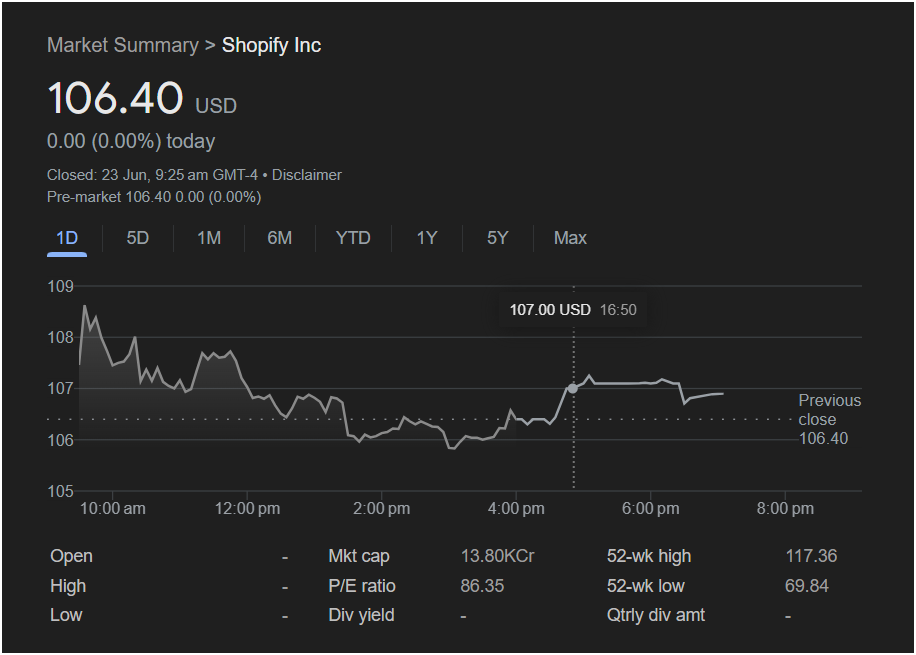Image resolution: width=916 pixels, height=655 pixels.
Task: Show the 6M price history tab
Action: coord(280,238)
